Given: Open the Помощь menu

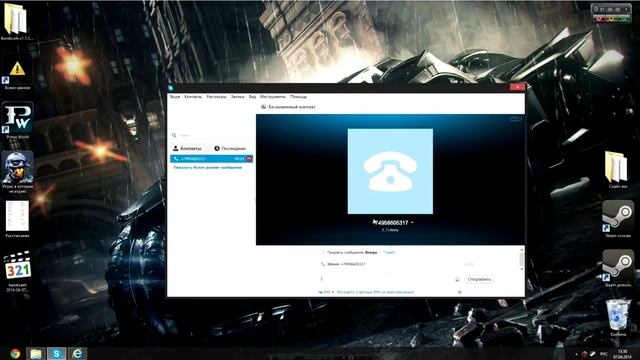Looking at the screenshot, I should pyautogui.click(x=298, y=97).
